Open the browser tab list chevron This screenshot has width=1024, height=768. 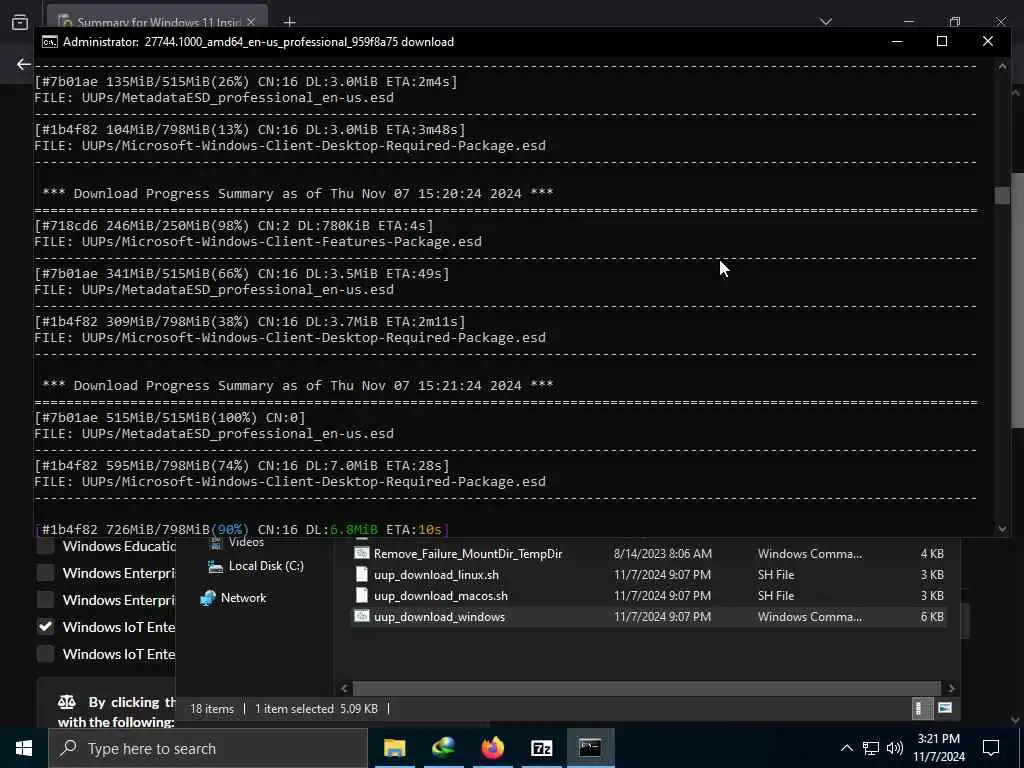tap(826, 22)
